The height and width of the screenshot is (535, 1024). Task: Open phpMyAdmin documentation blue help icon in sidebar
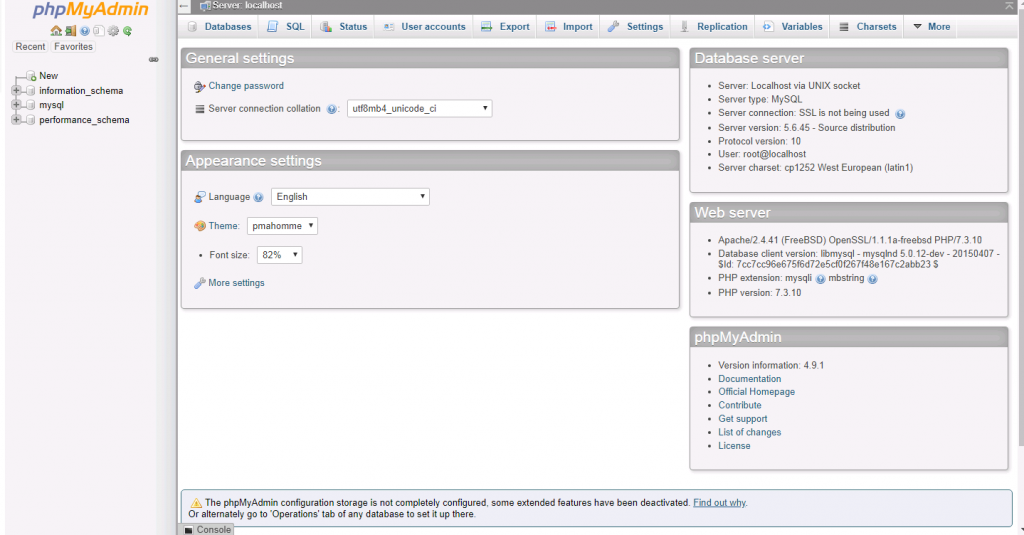[85, 31]
